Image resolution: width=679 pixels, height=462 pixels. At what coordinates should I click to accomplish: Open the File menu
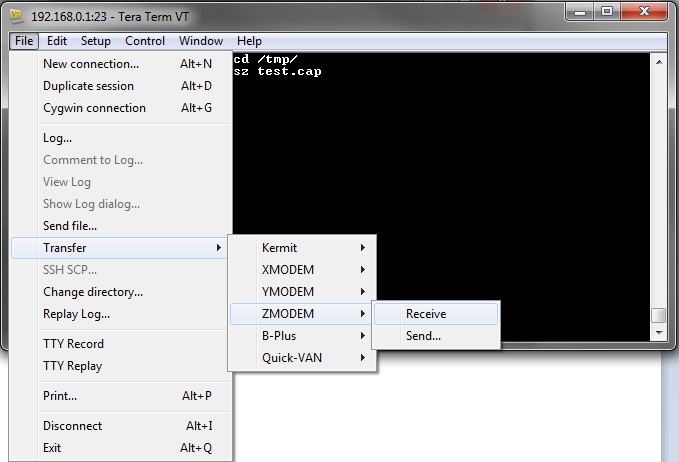(x=24, y=41)
